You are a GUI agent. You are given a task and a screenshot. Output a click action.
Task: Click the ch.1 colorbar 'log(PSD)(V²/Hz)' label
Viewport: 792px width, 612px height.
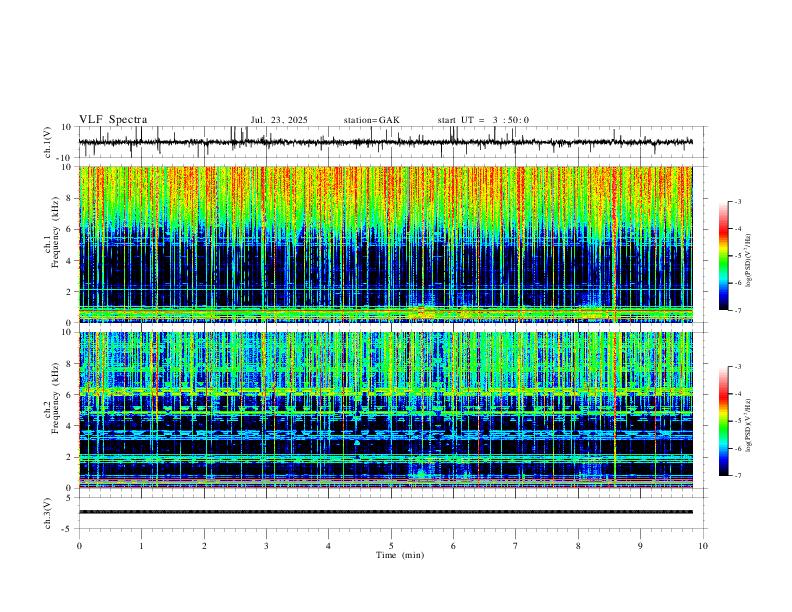click(x=749, y=260)
